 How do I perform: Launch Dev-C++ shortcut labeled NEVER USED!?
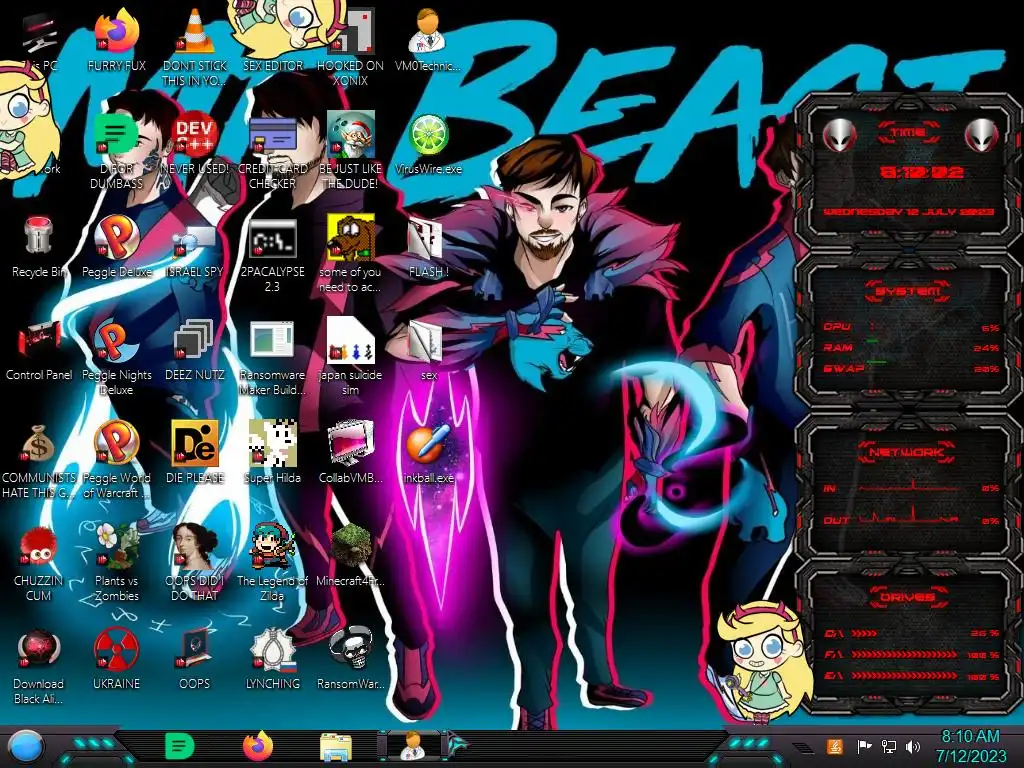[x=195, y=144]
